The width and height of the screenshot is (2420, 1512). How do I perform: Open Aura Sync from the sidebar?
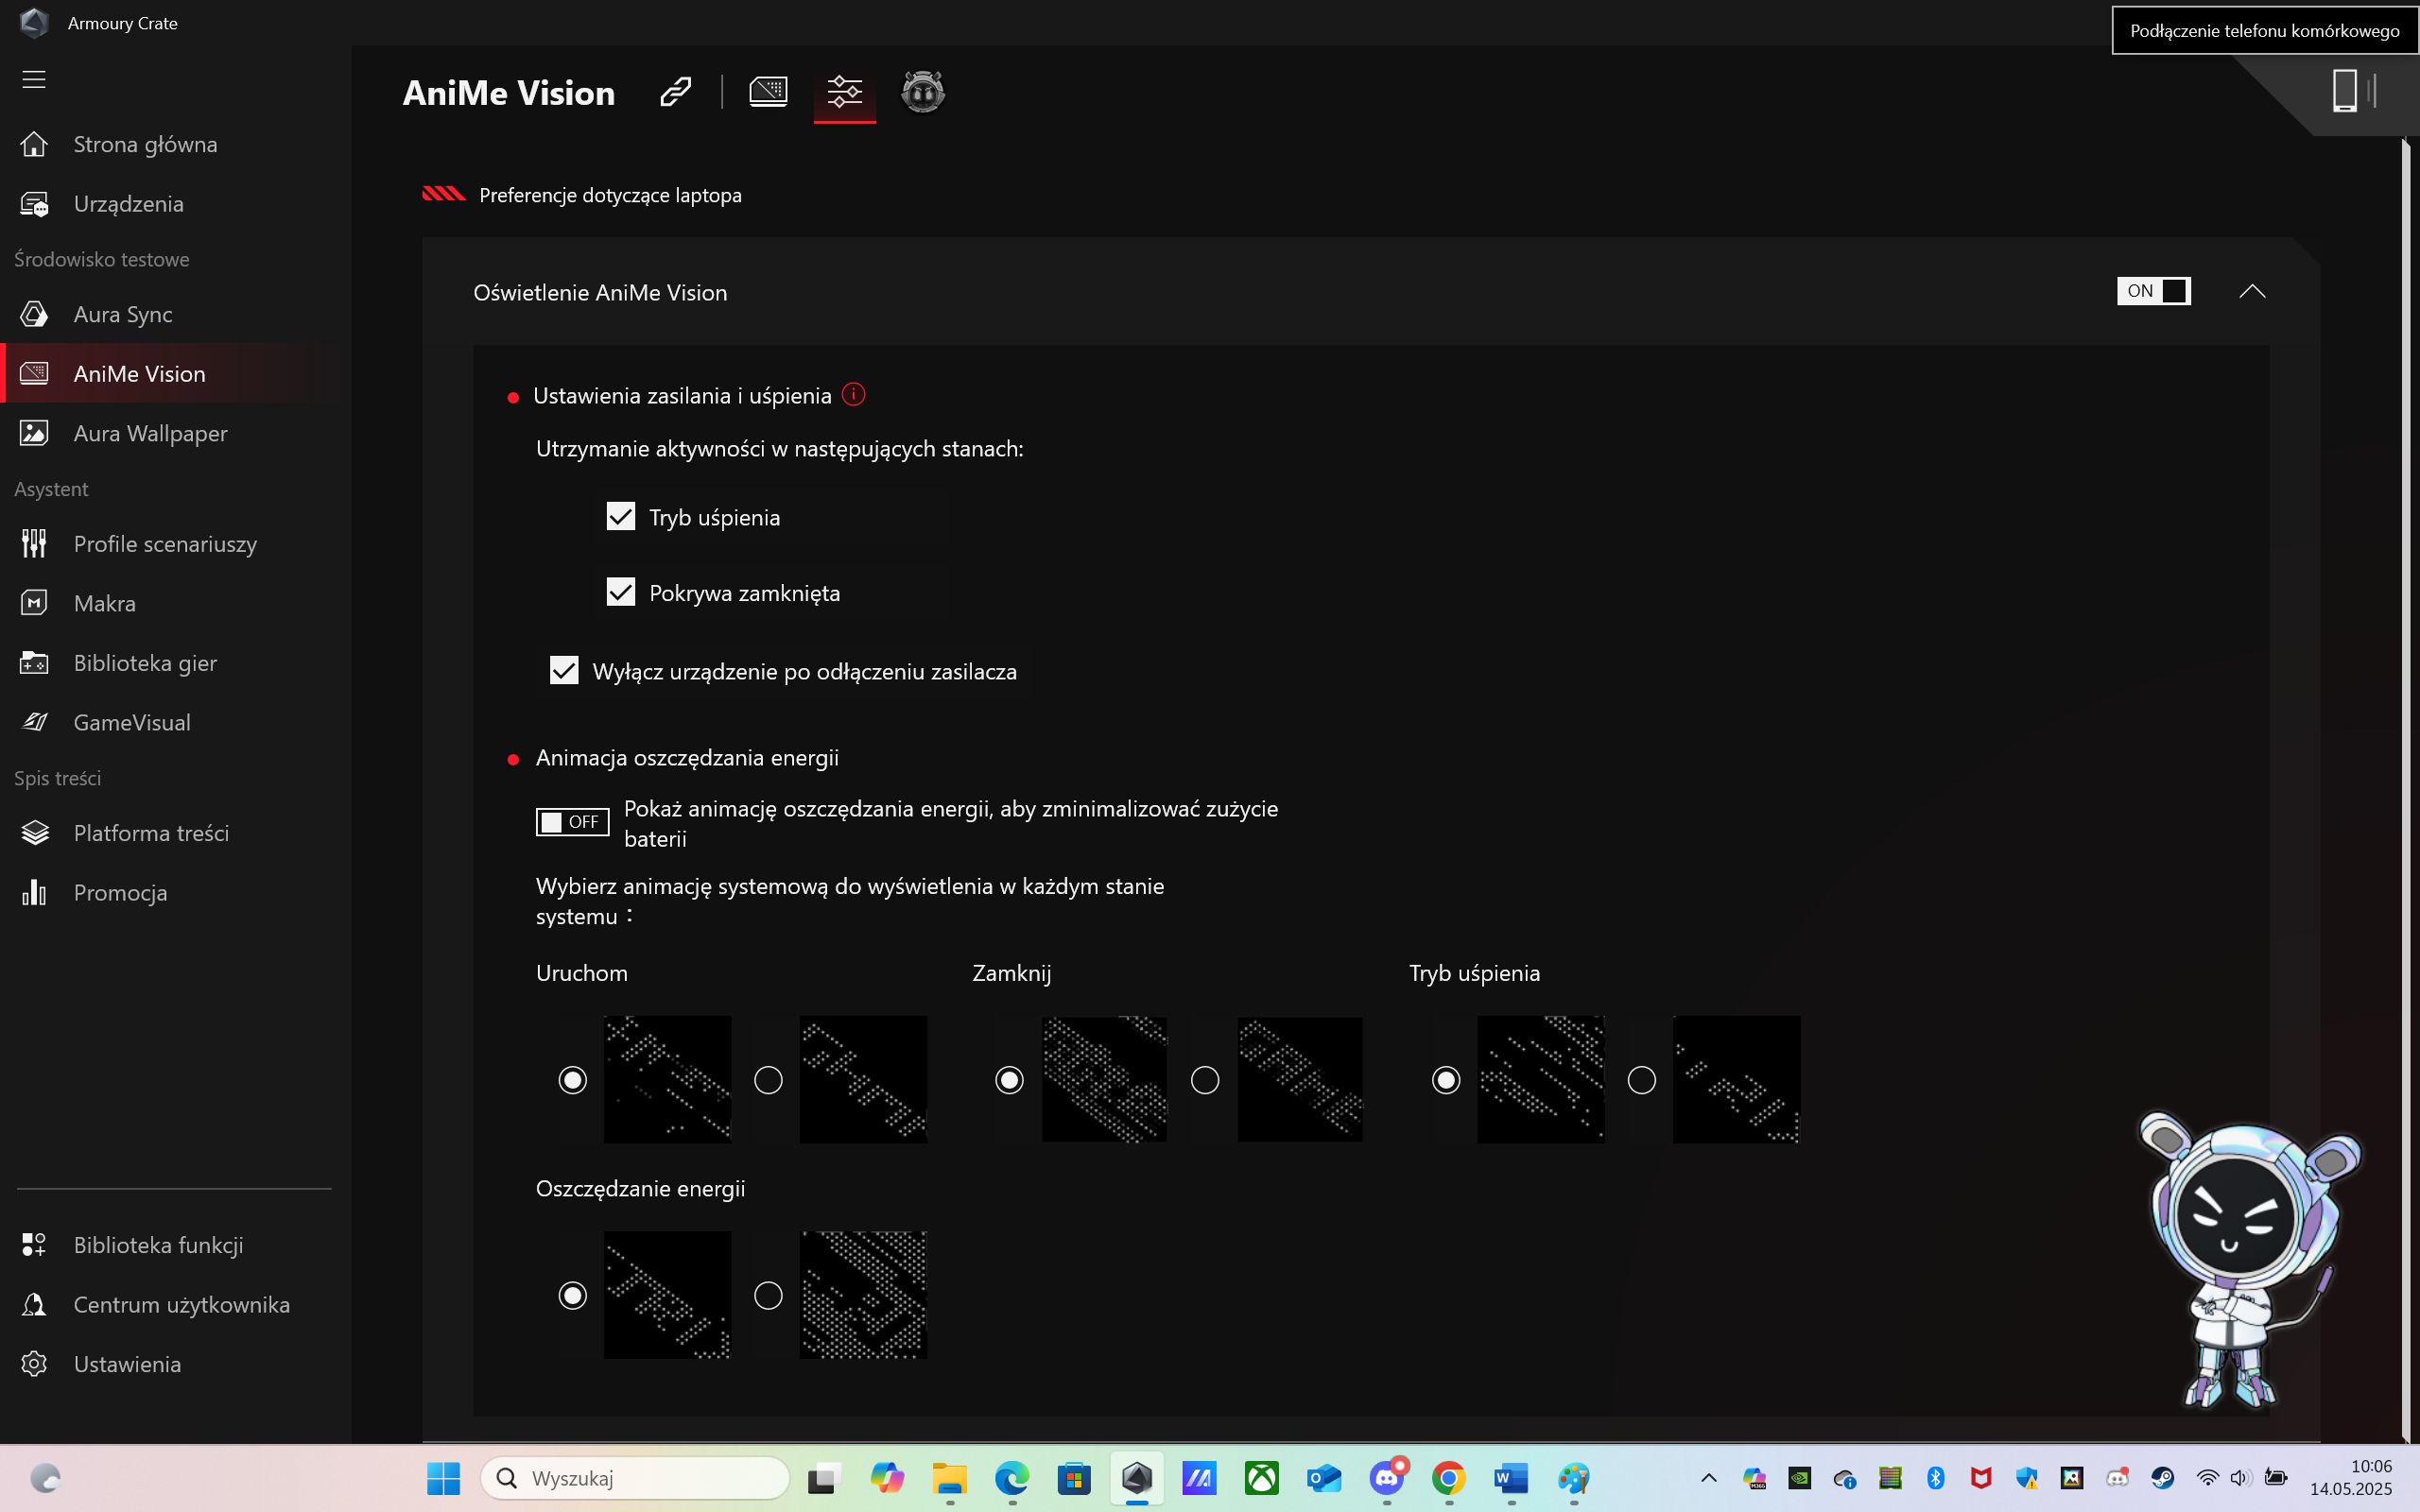click(122, 314)
